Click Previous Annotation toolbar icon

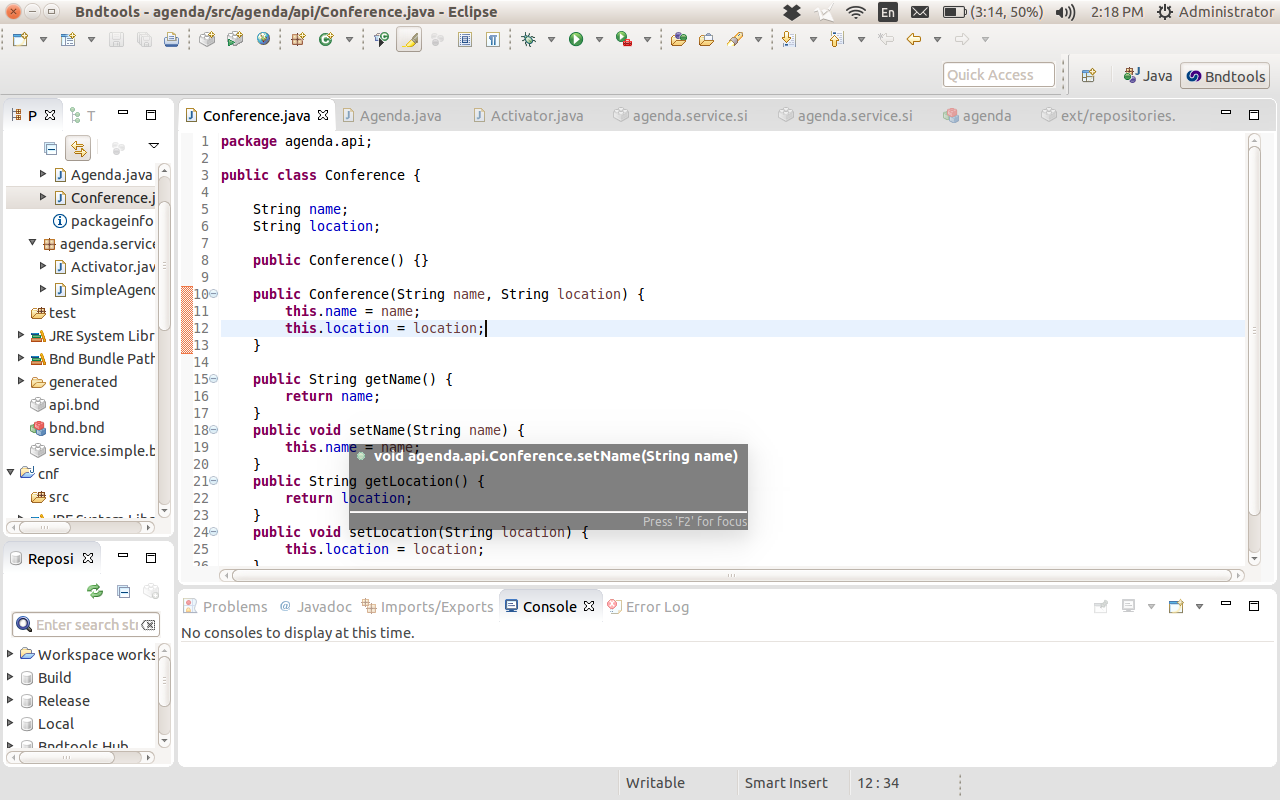(x=837, y=40)
